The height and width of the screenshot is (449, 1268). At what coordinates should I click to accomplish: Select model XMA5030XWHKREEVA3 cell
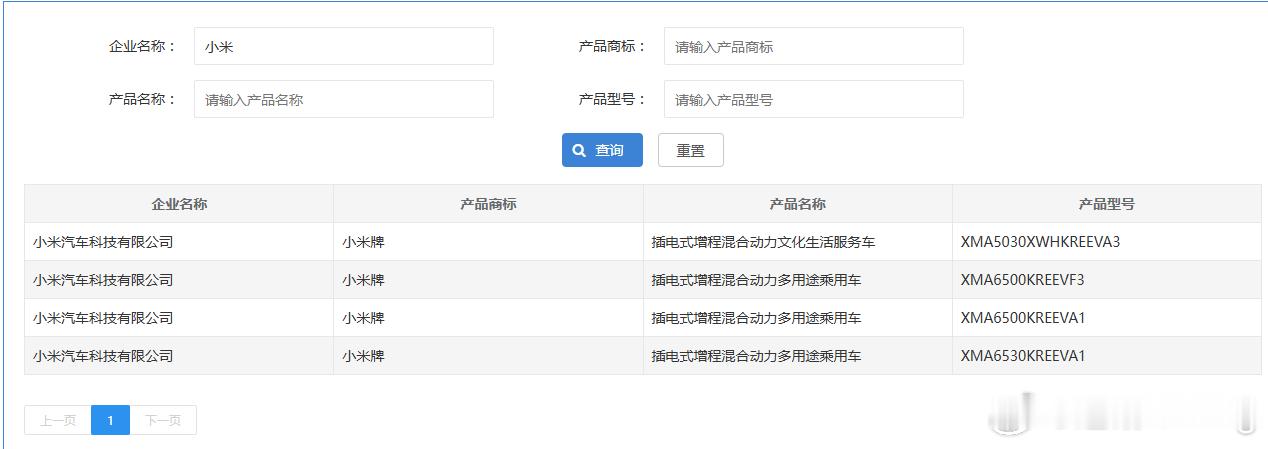coord(1106,242)
